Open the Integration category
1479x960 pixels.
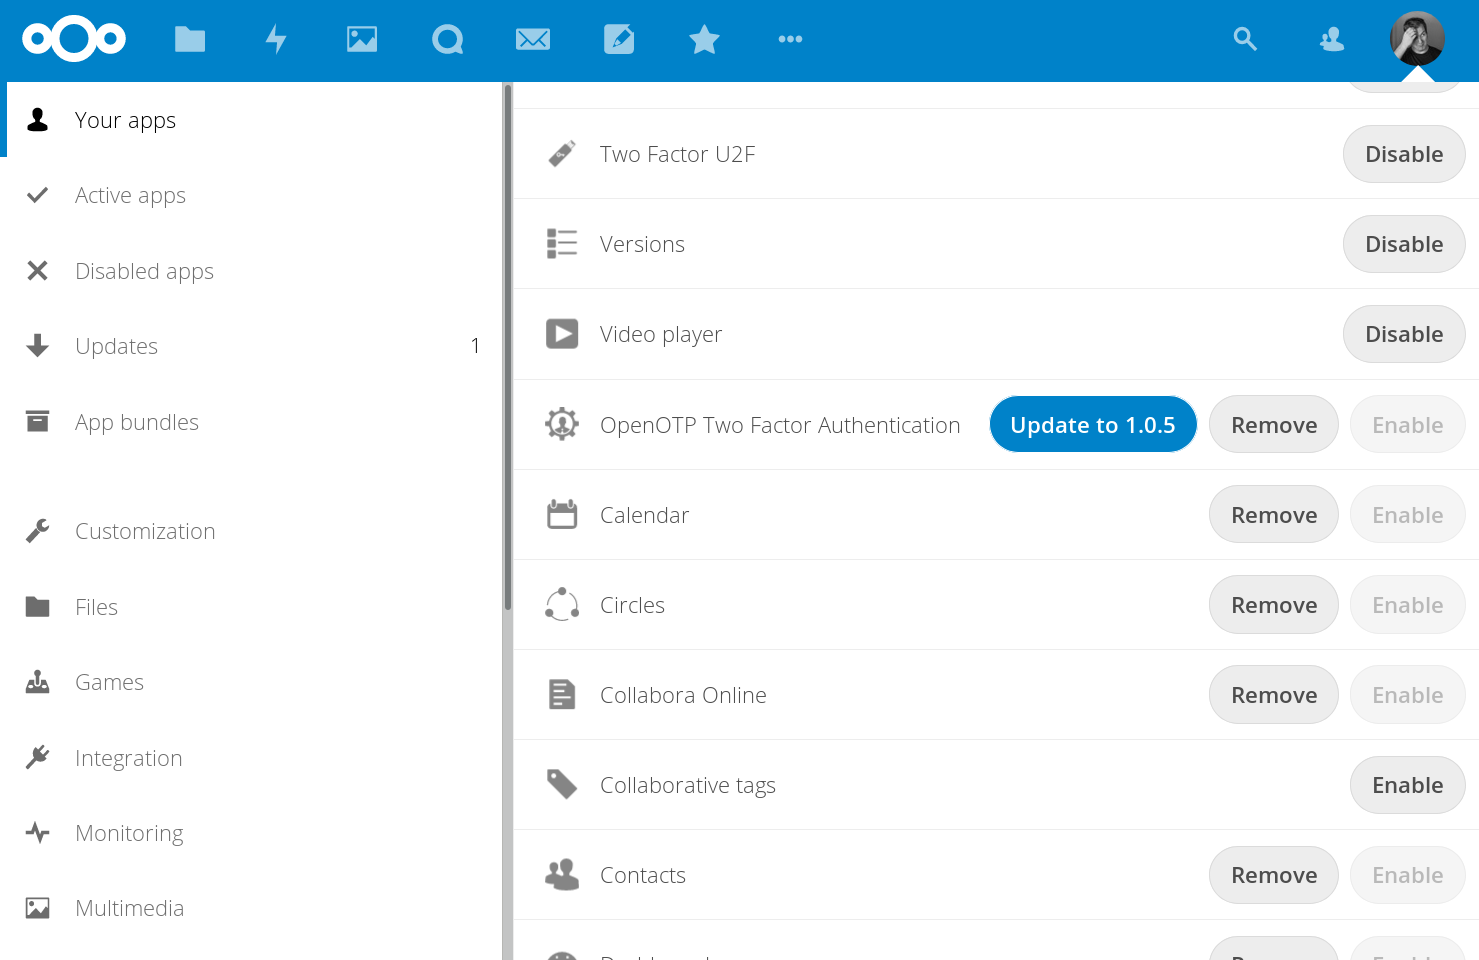point(250,758)
